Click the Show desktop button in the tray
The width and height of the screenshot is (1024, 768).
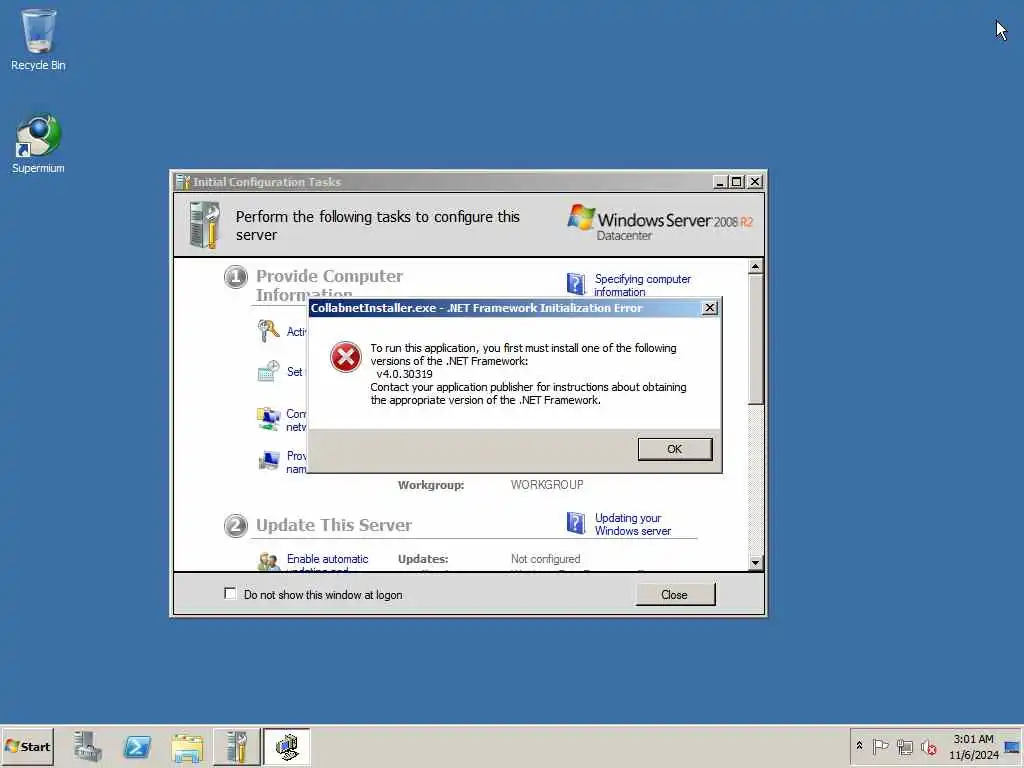coord(1012,746)
